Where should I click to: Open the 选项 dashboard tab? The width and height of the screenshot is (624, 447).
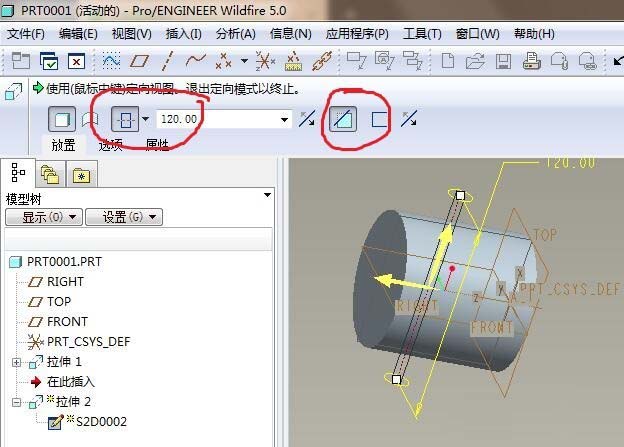click(x=110, y=145)
